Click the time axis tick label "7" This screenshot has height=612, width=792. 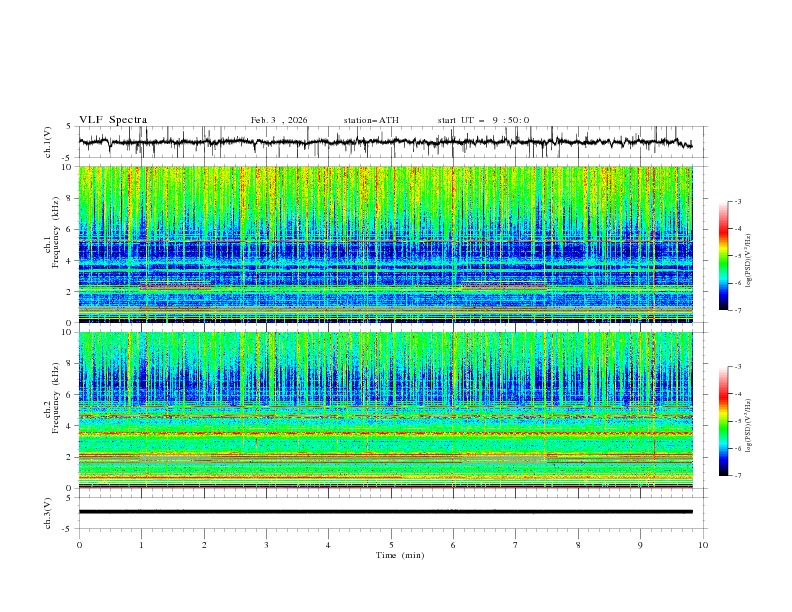click(516, 545)
